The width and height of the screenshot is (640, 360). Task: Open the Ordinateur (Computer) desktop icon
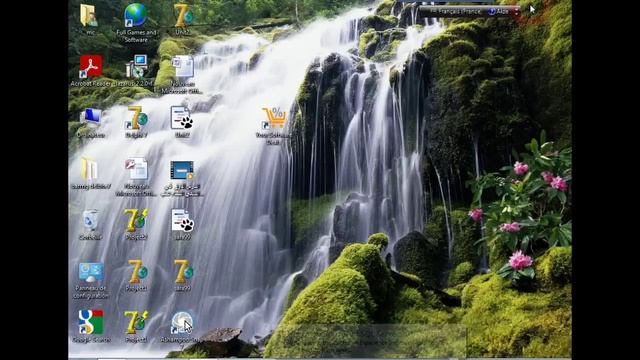tap(91, 118)
